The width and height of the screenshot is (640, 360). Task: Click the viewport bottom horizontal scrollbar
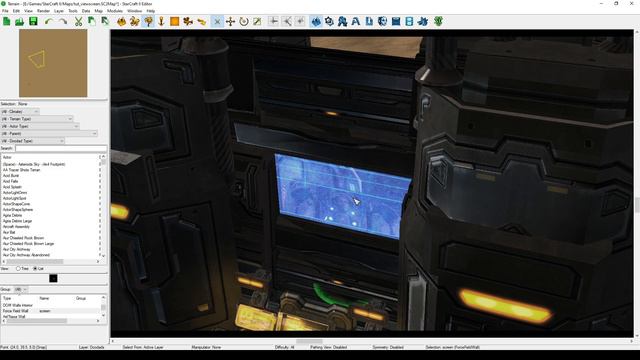click(371, 341)
